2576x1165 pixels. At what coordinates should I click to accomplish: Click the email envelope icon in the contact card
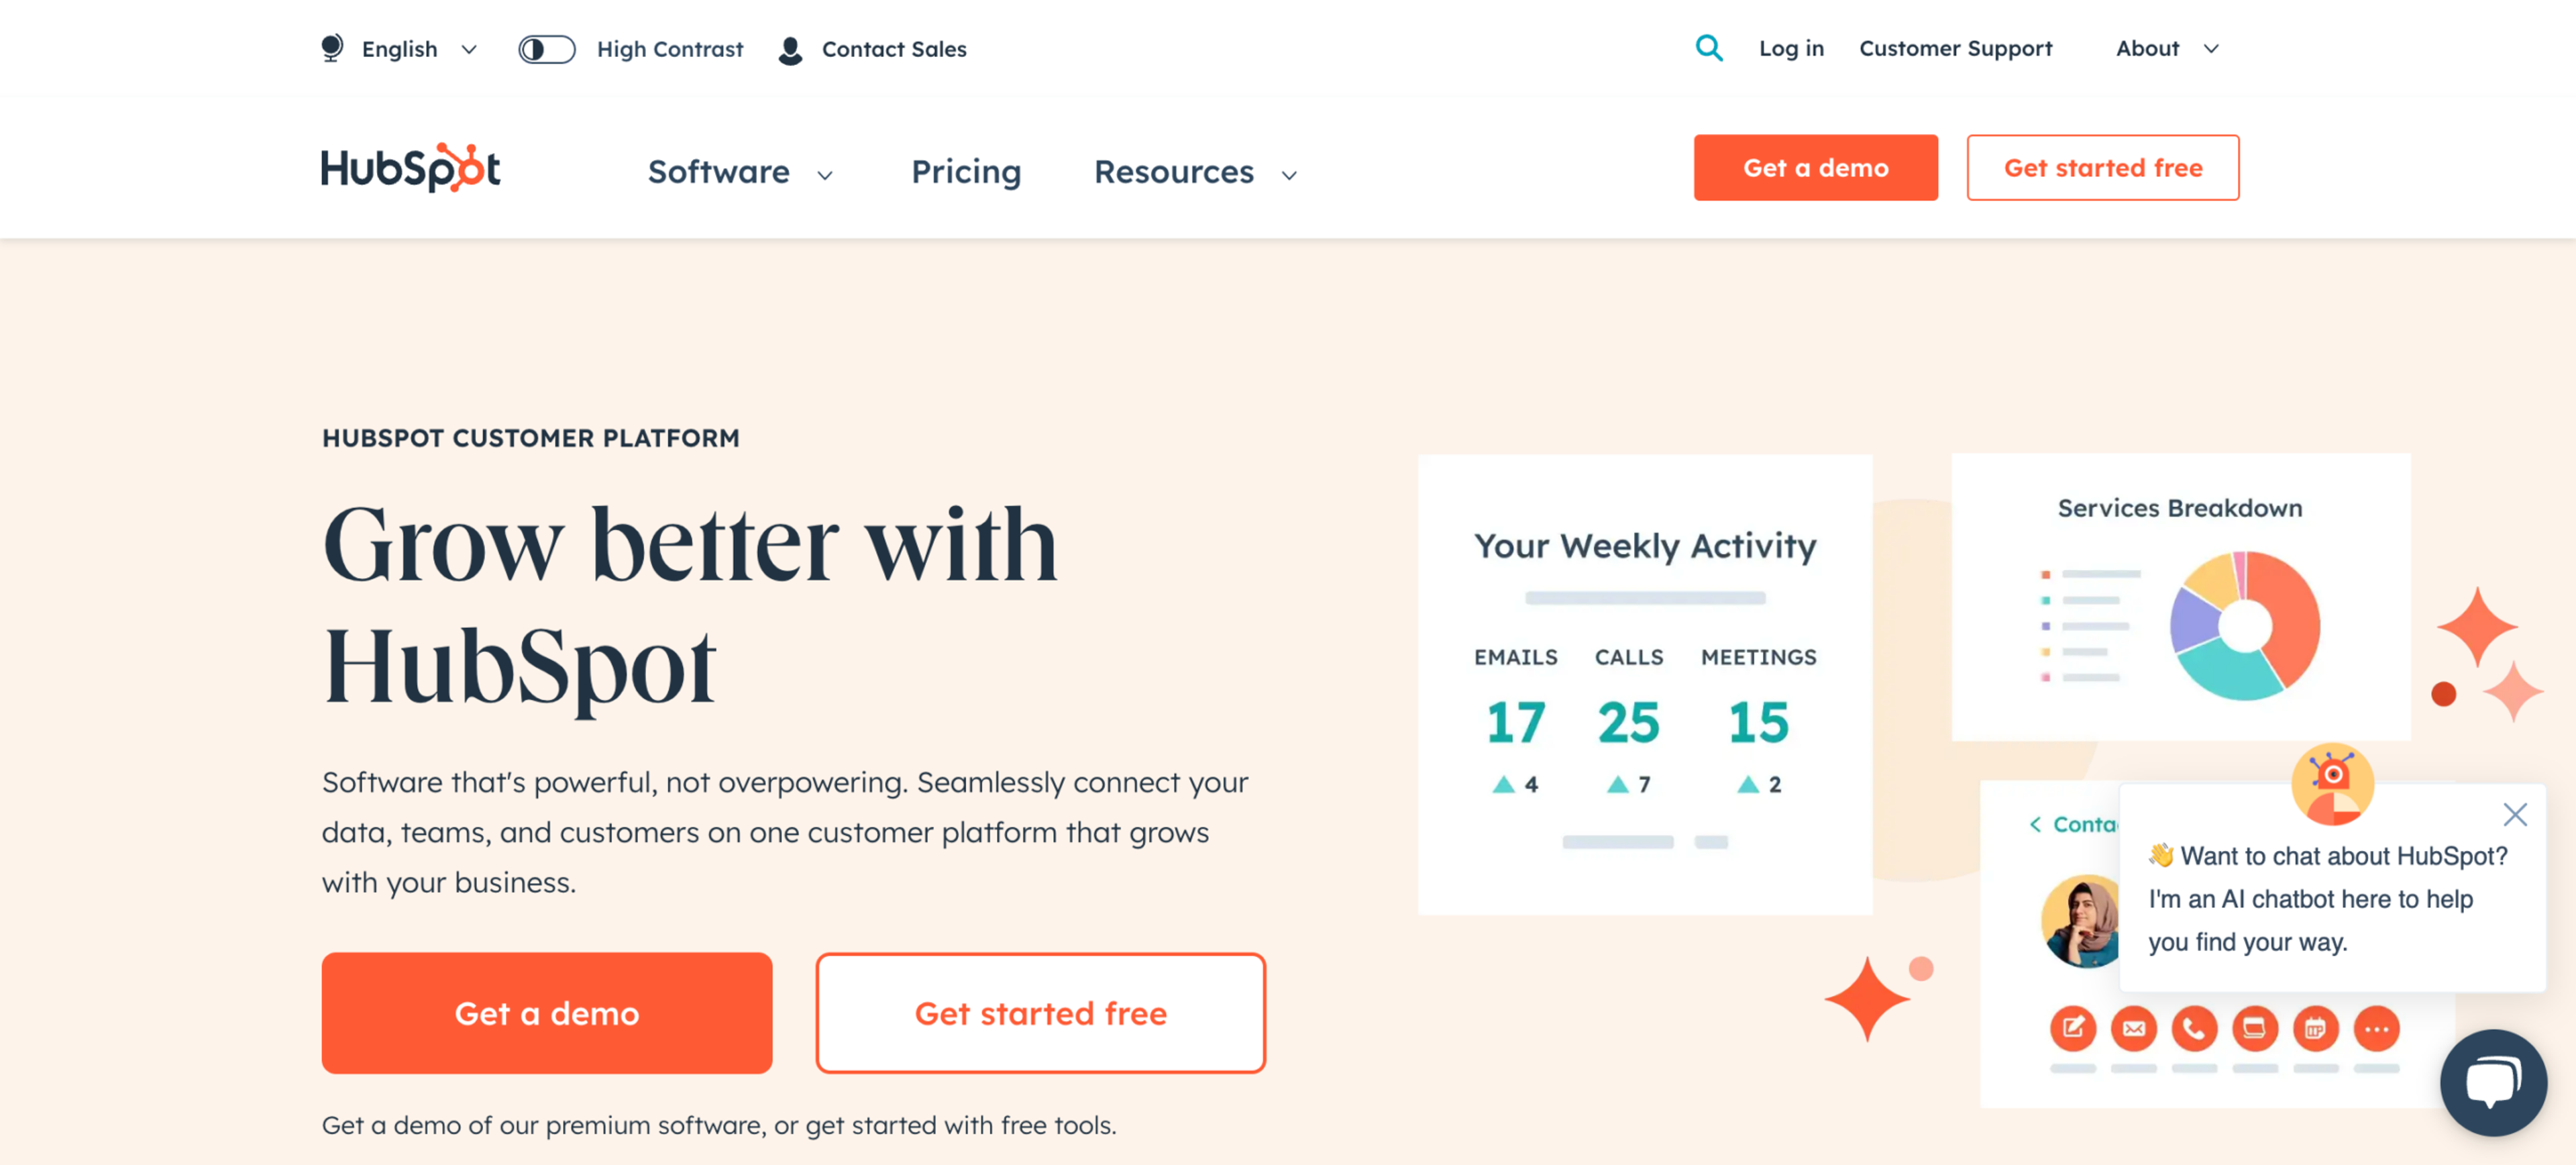[x=2134, y=1028]
